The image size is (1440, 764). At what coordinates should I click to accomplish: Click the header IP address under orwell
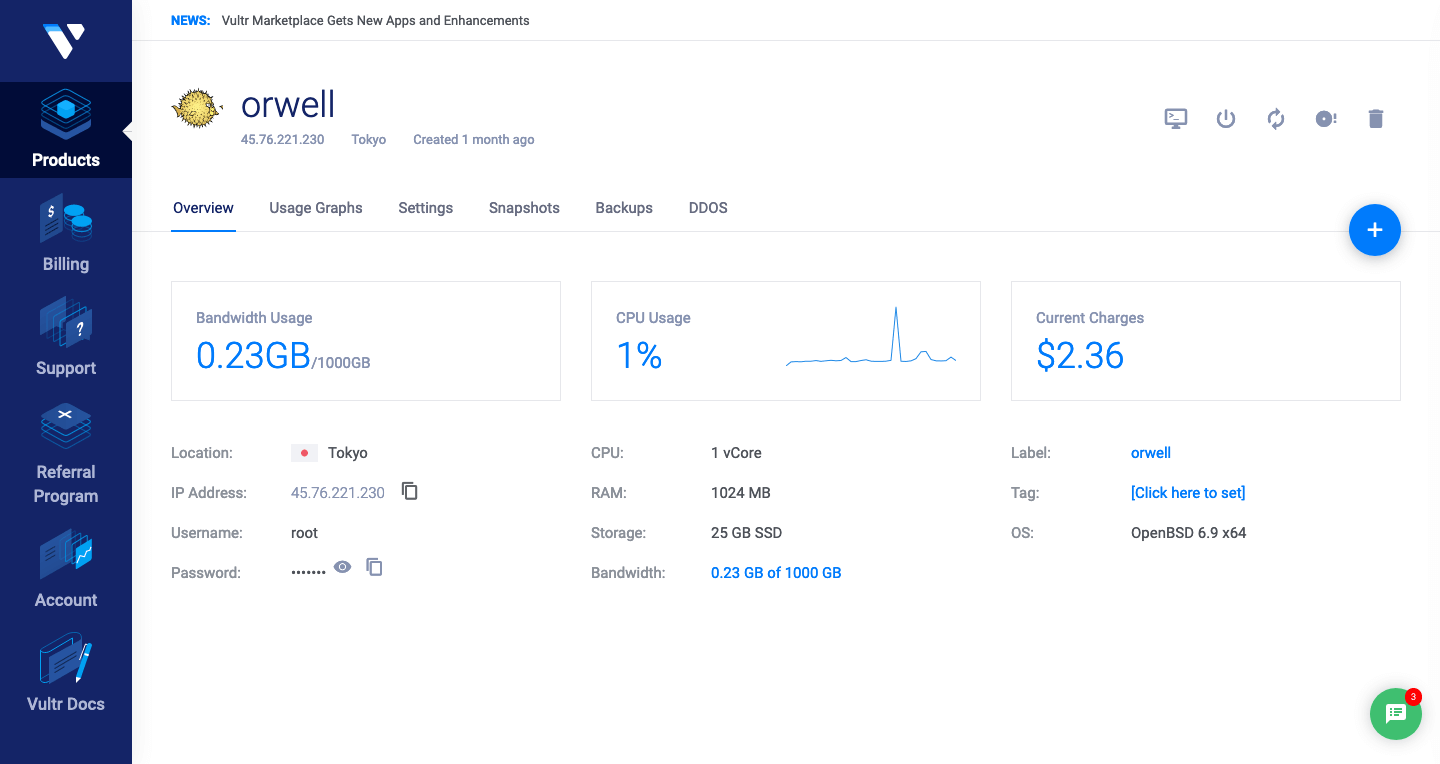(x=283, y=139)
